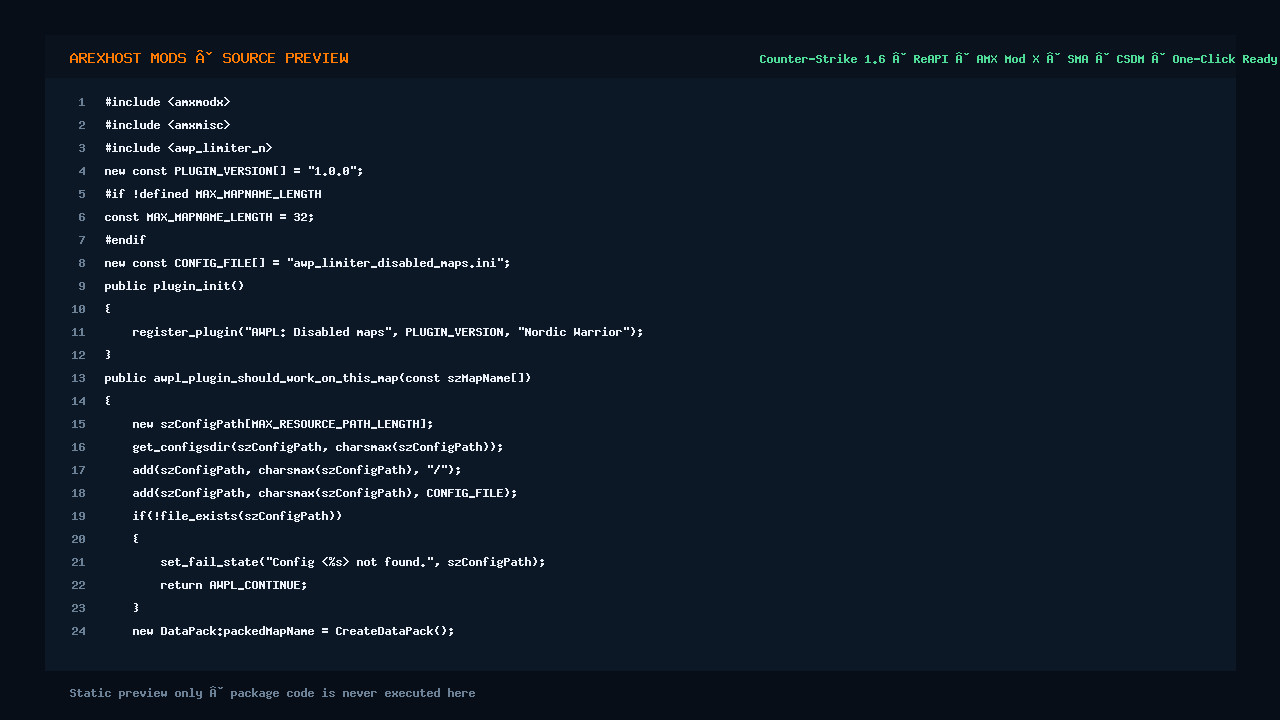Click the CreateDataPack line
Image resolution: width=1280 pixels, height=720 pixels.
(294, 631)
